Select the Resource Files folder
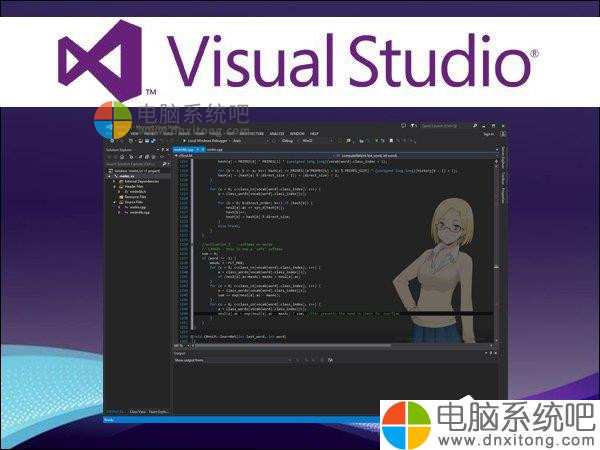Screen dimensions: 600x450 pos(132,197)
